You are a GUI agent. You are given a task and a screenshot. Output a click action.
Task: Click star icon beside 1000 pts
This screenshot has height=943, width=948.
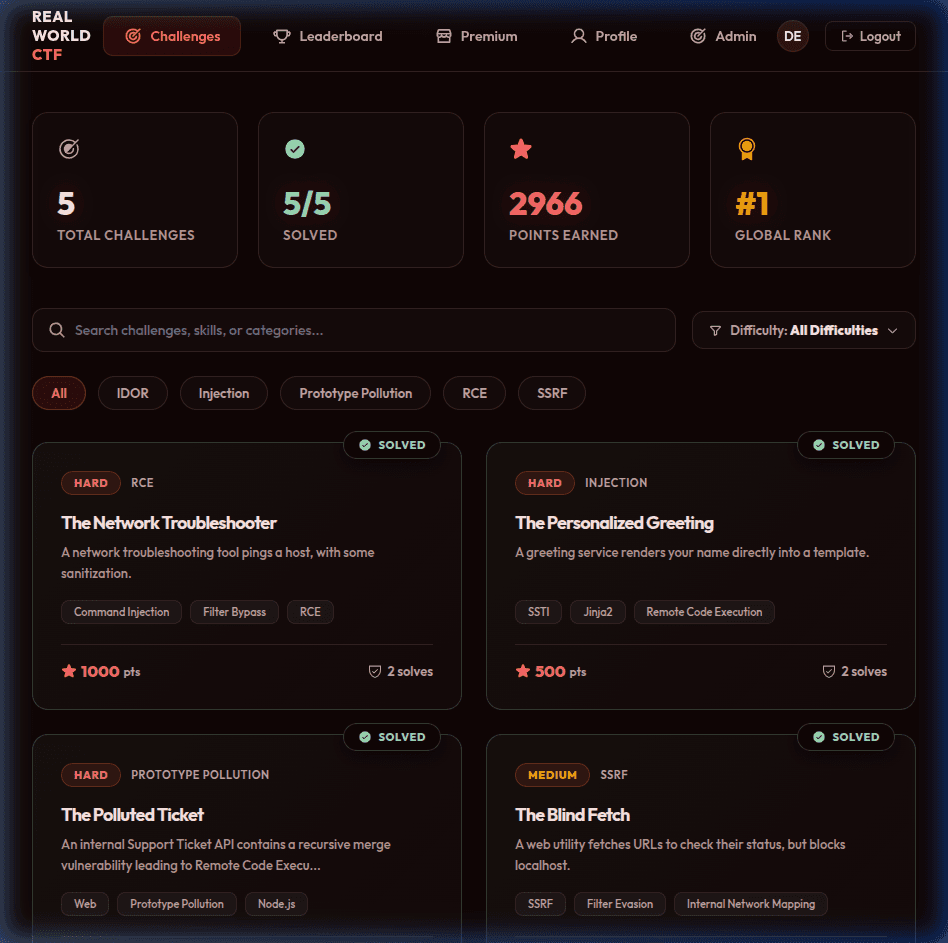pos(69,671)
